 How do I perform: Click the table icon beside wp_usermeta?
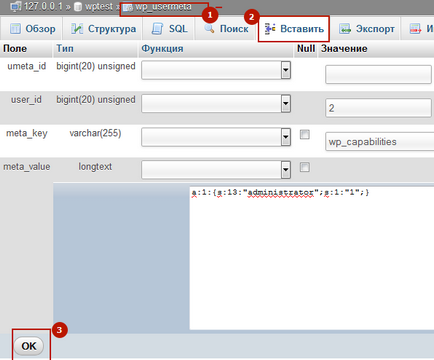coord(128,7)
